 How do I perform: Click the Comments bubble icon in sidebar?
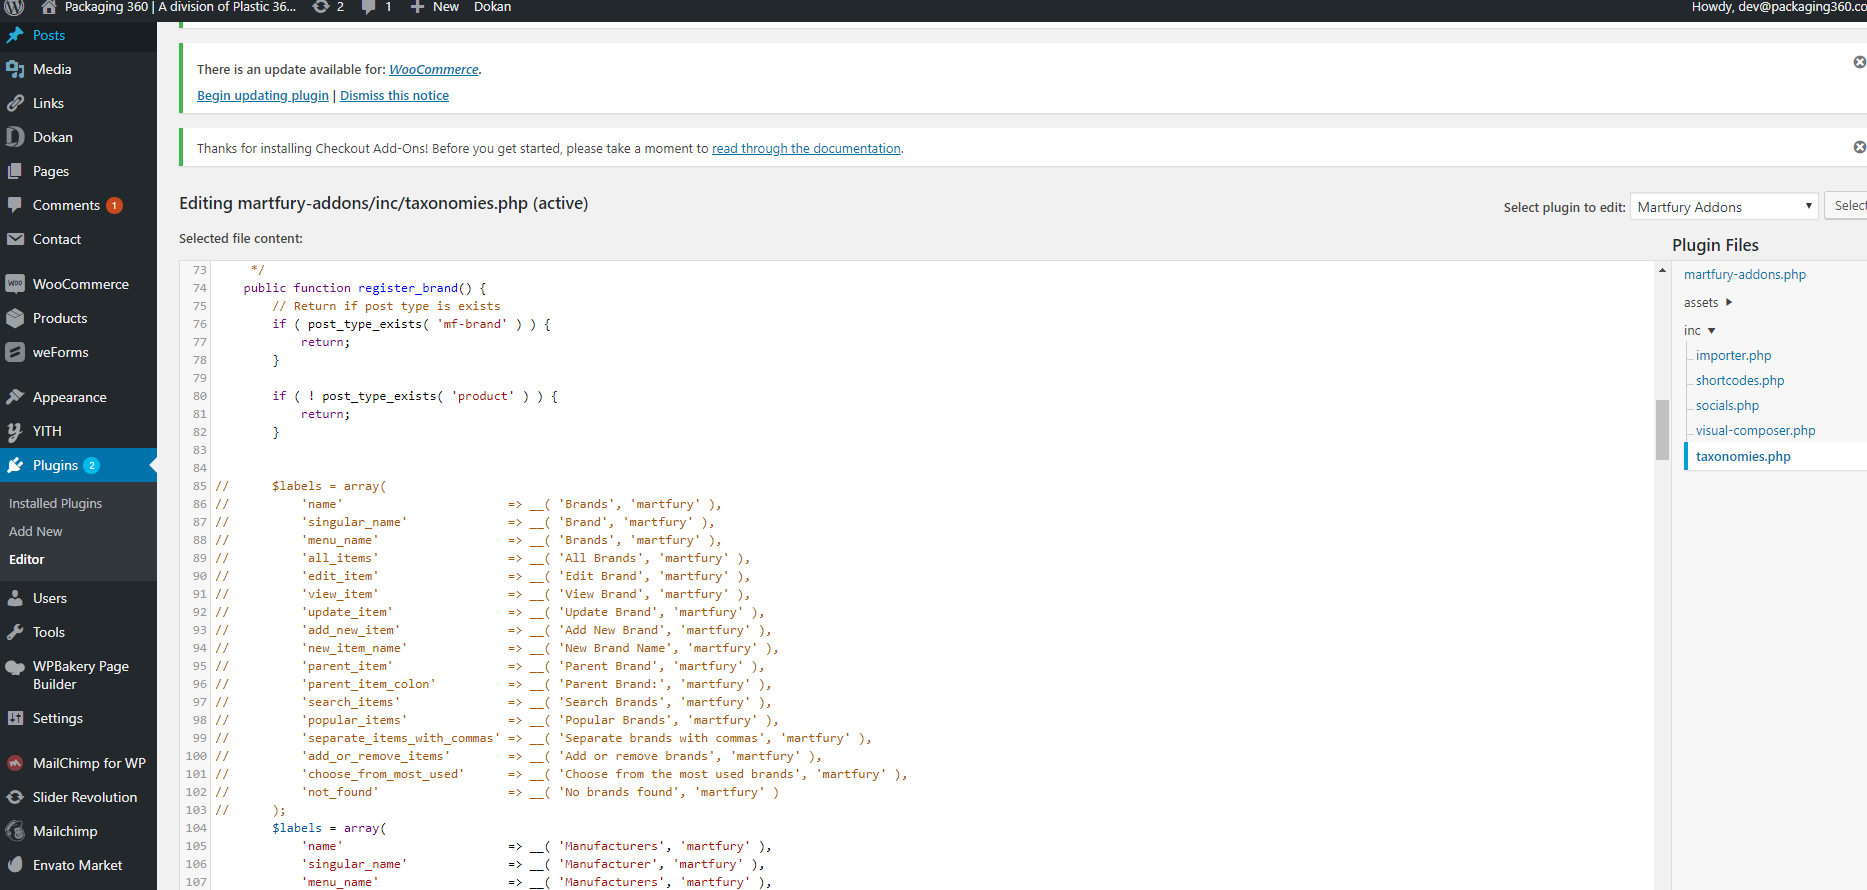tap(15, 205)
